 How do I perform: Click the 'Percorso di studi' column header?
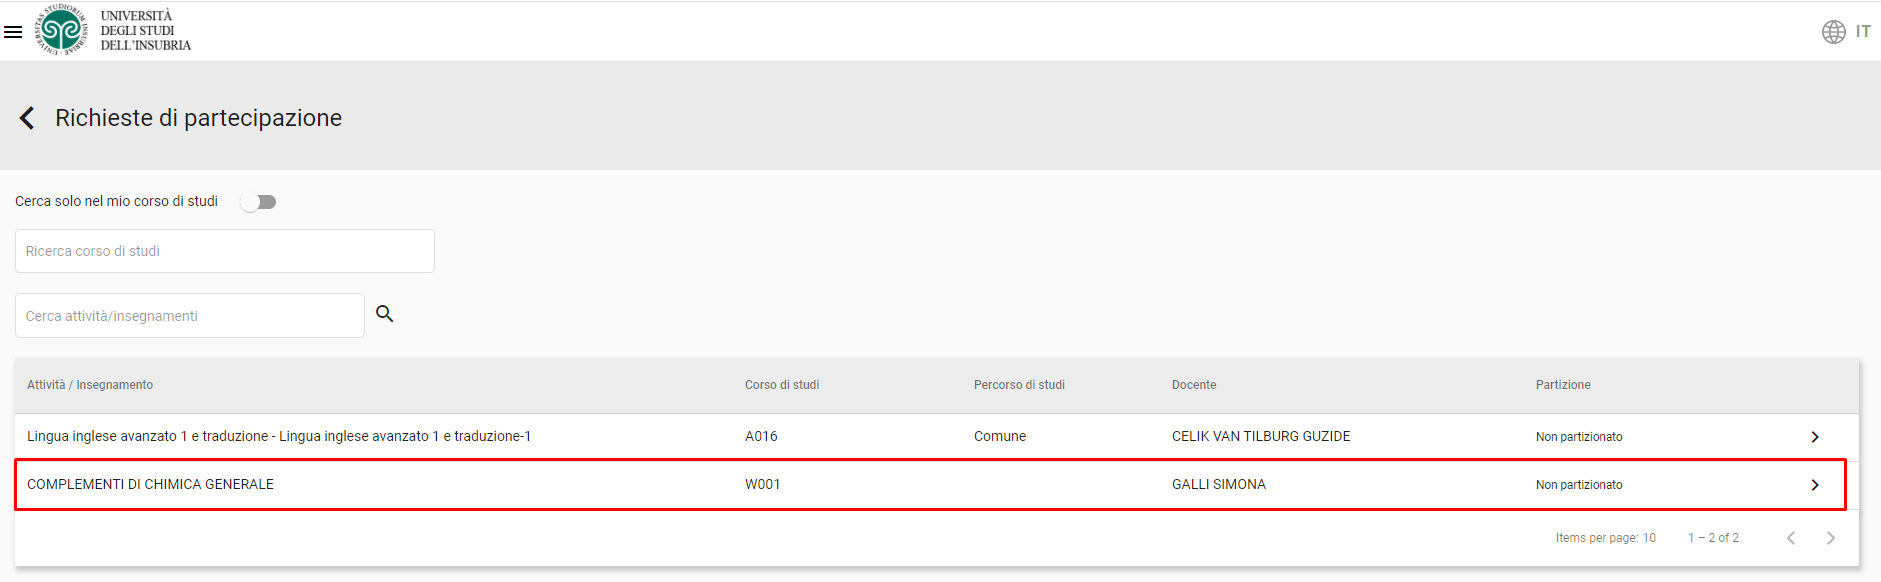click(1018, 385)
